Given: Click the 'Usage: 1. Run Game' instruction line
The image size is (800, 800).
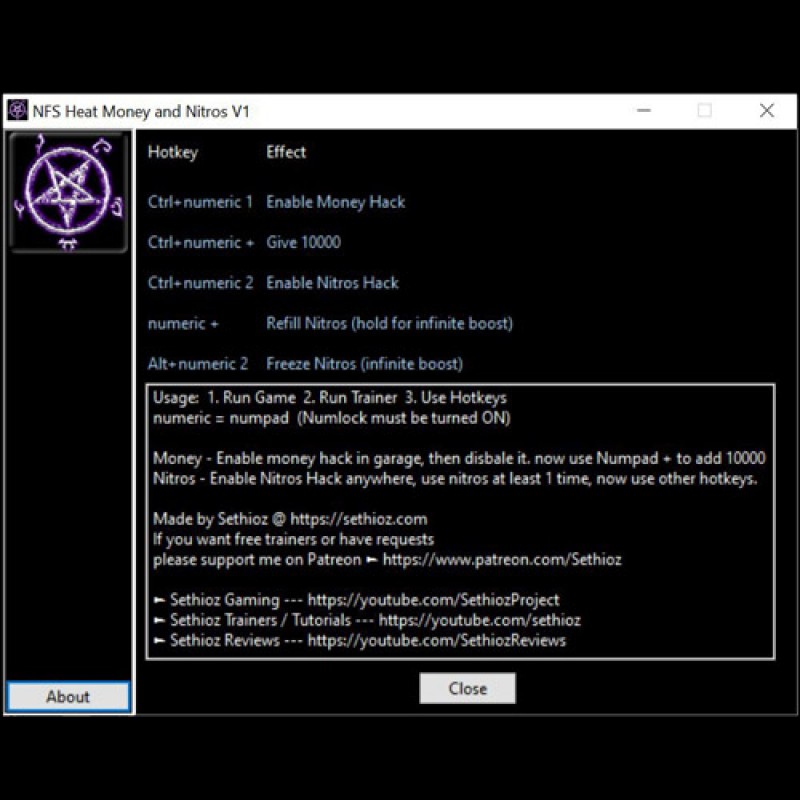Looking at the screenshot, I should coord(330,397).
